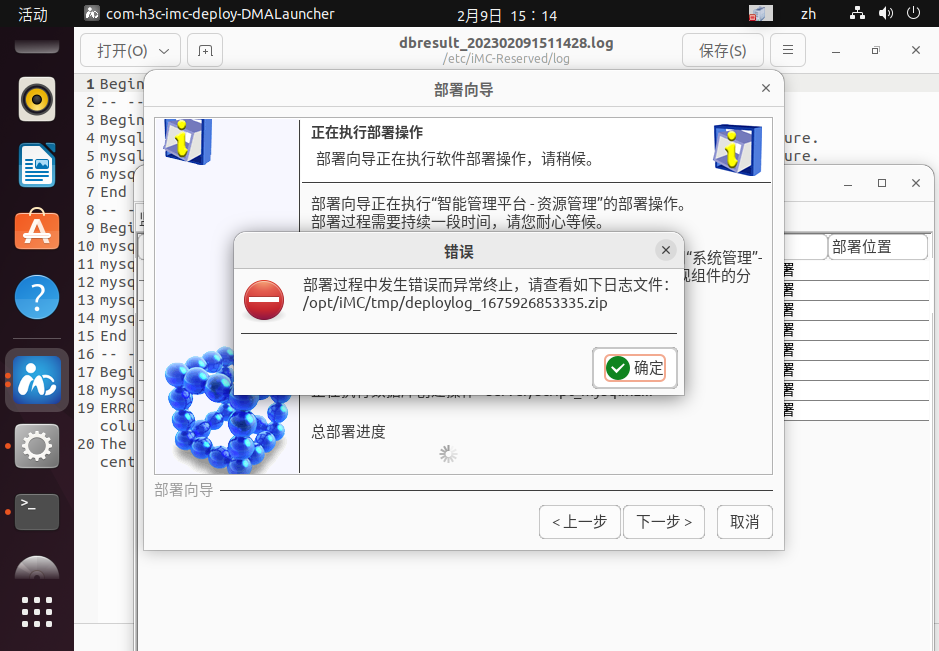This screenshot has width=939, height=651.
Task: Show applications grid in the dock
Action: (x=37, y=612)
